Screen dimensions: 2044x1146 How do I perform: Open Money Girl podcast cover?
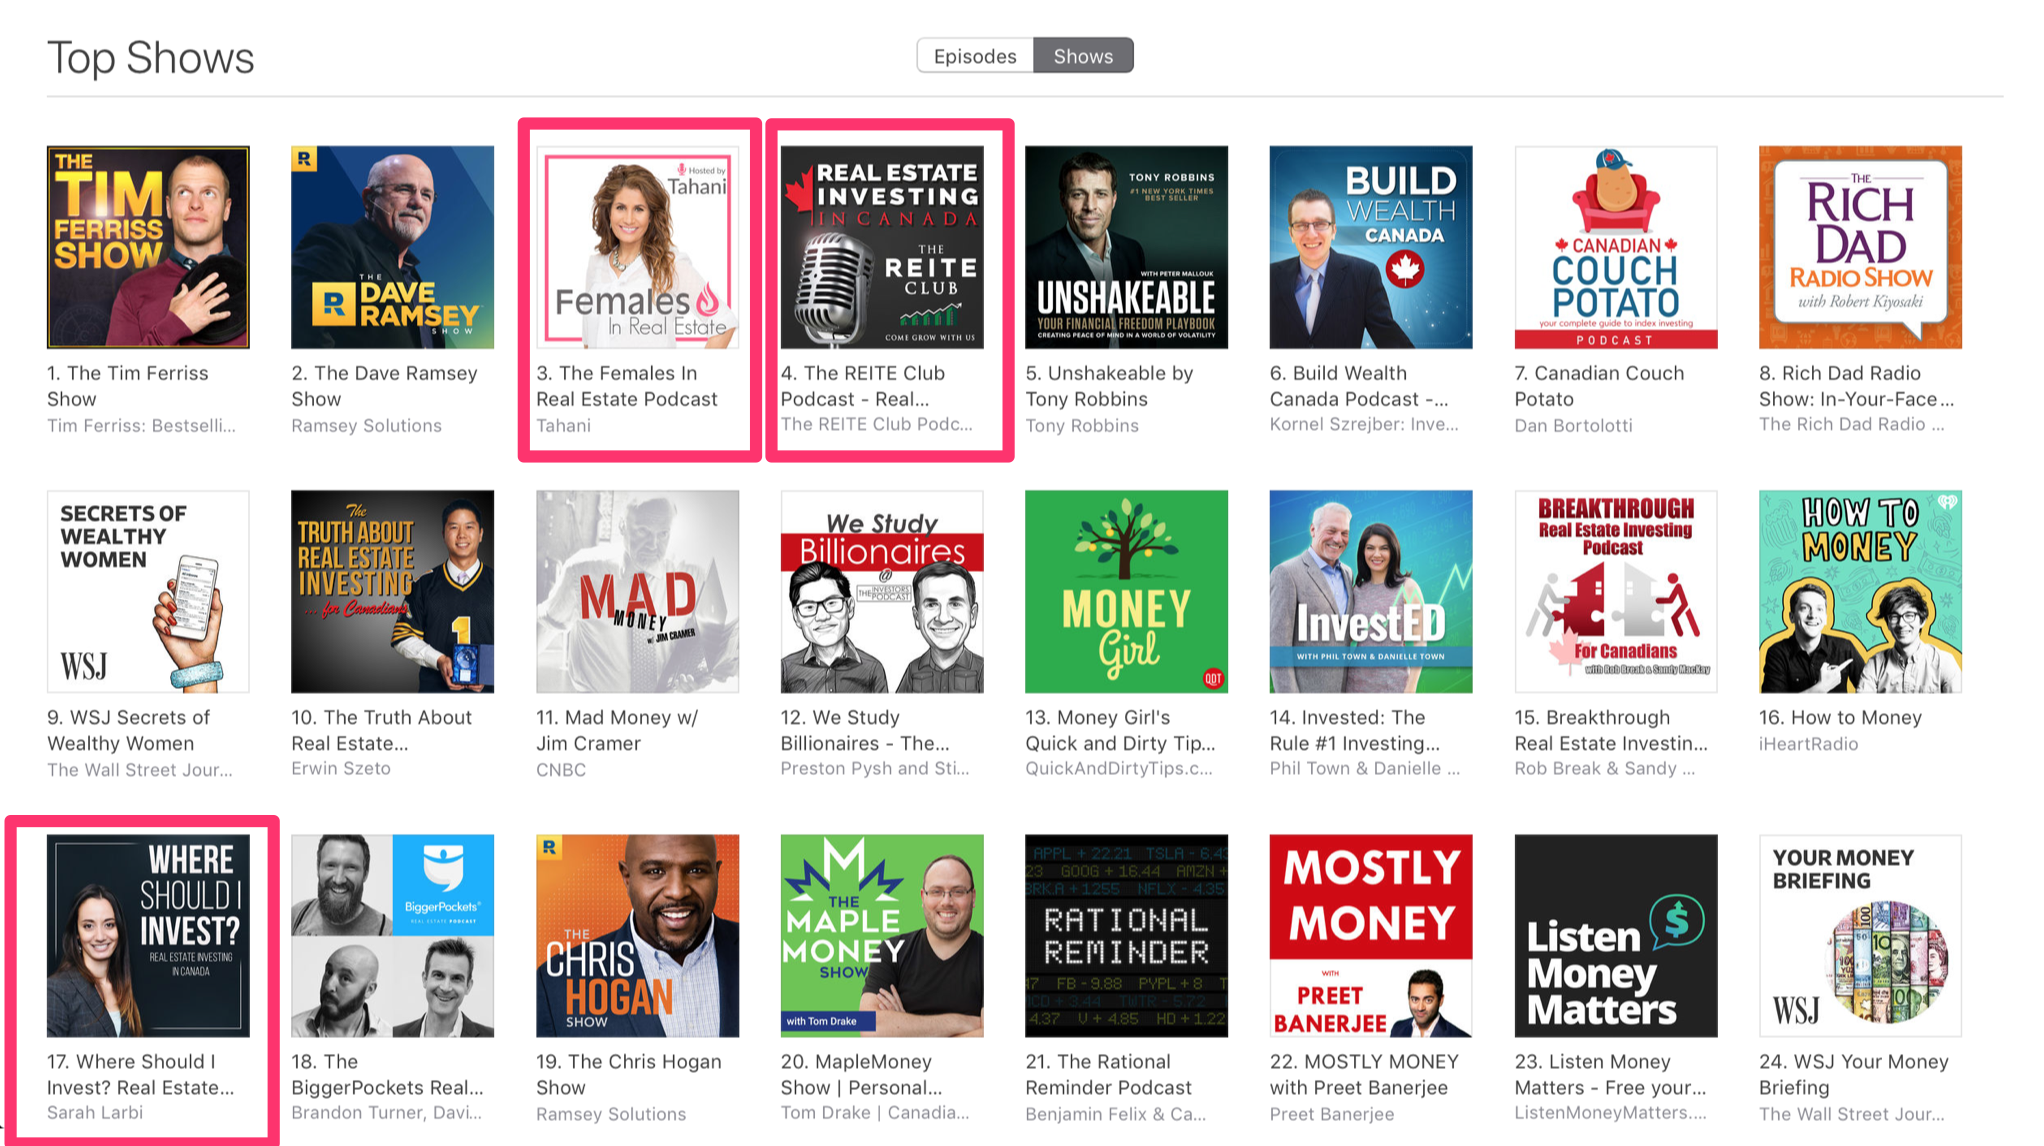[1126, 591]
